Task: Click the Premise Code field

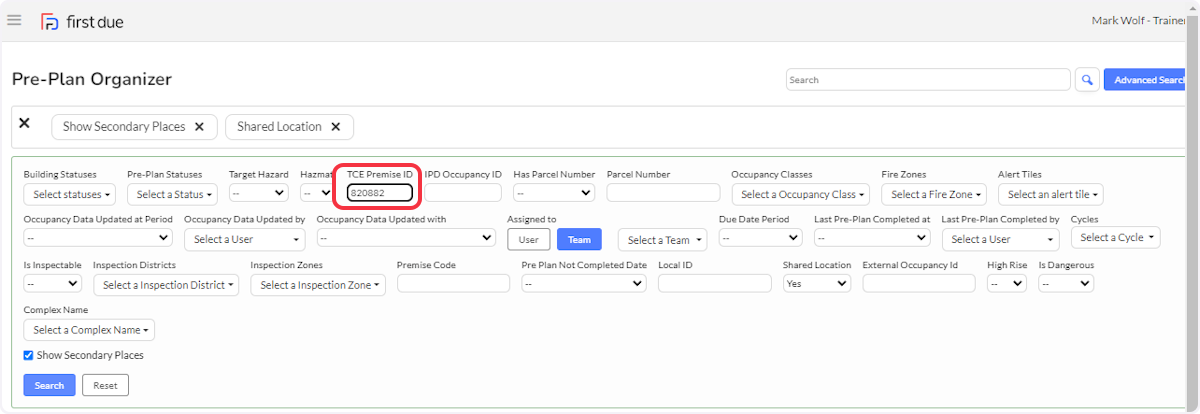Action: [453, 283]
